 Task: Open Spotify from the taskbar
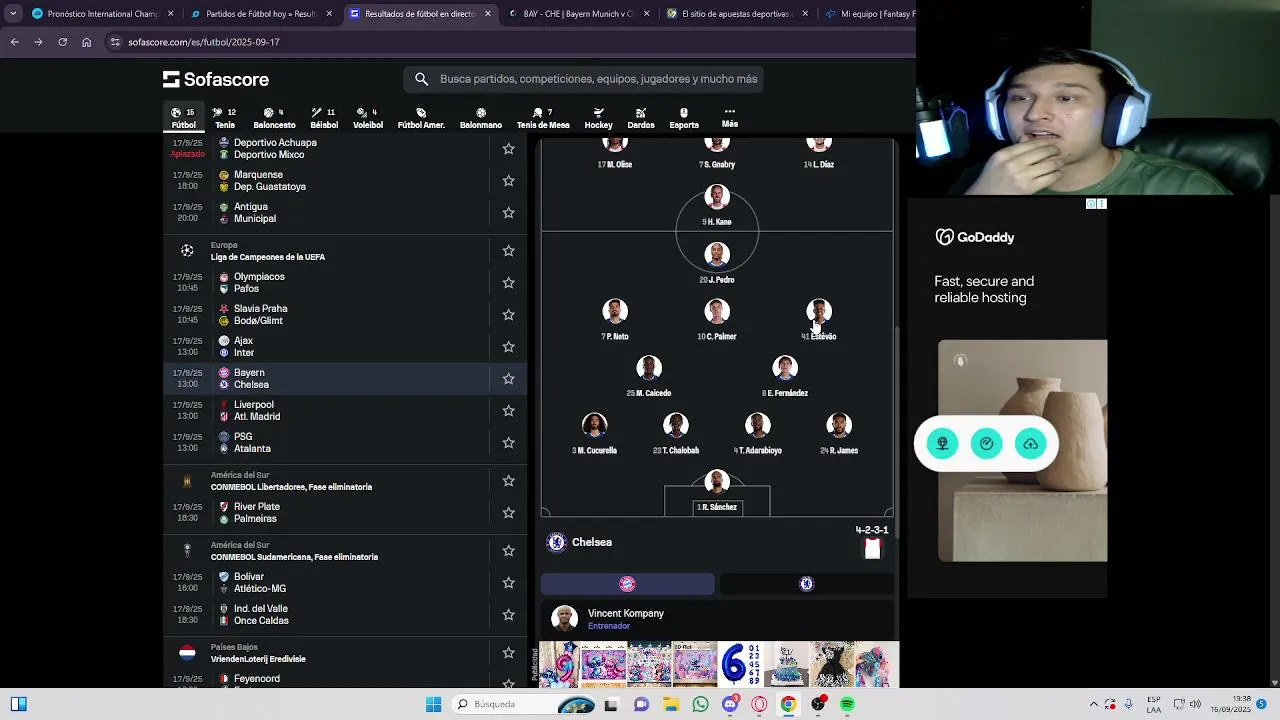[847, 704]
